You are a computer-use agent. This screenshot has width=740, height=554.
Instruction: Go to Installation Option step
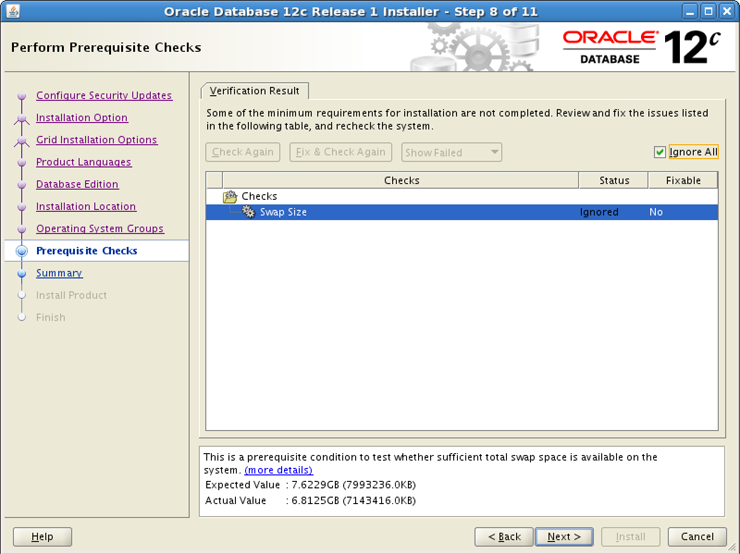point(82,118)
